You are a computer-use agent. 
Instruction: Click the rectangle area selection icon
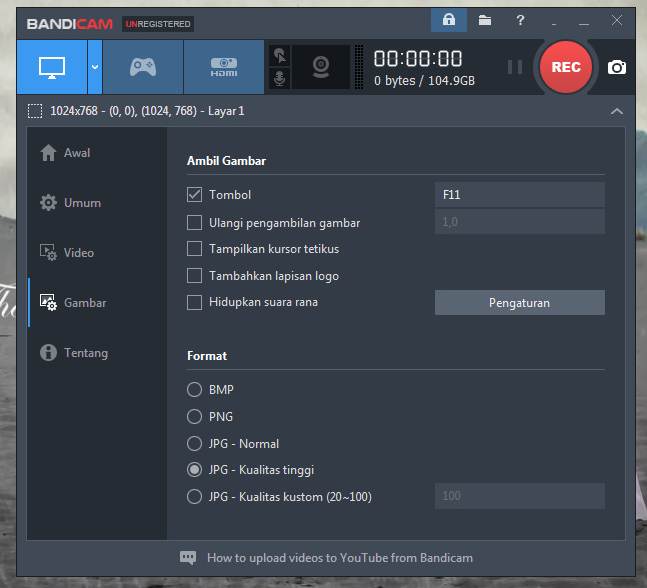coord(35,111)
